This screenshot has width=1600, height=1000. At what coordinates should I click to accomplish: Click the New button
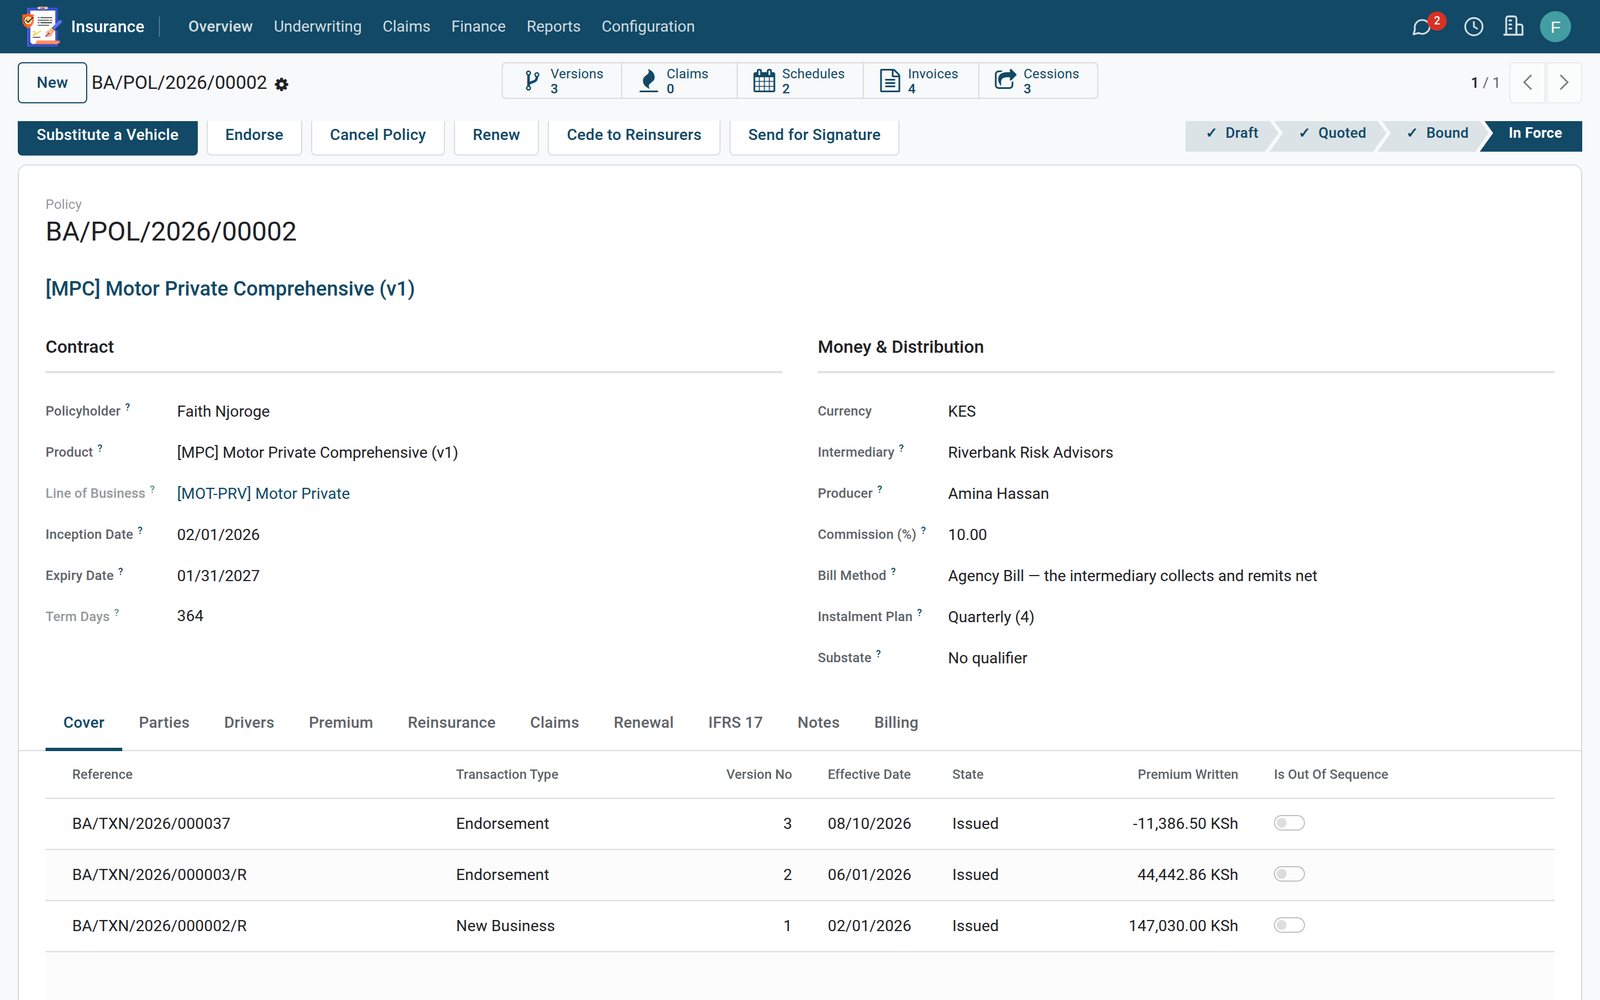click(52, 83)
